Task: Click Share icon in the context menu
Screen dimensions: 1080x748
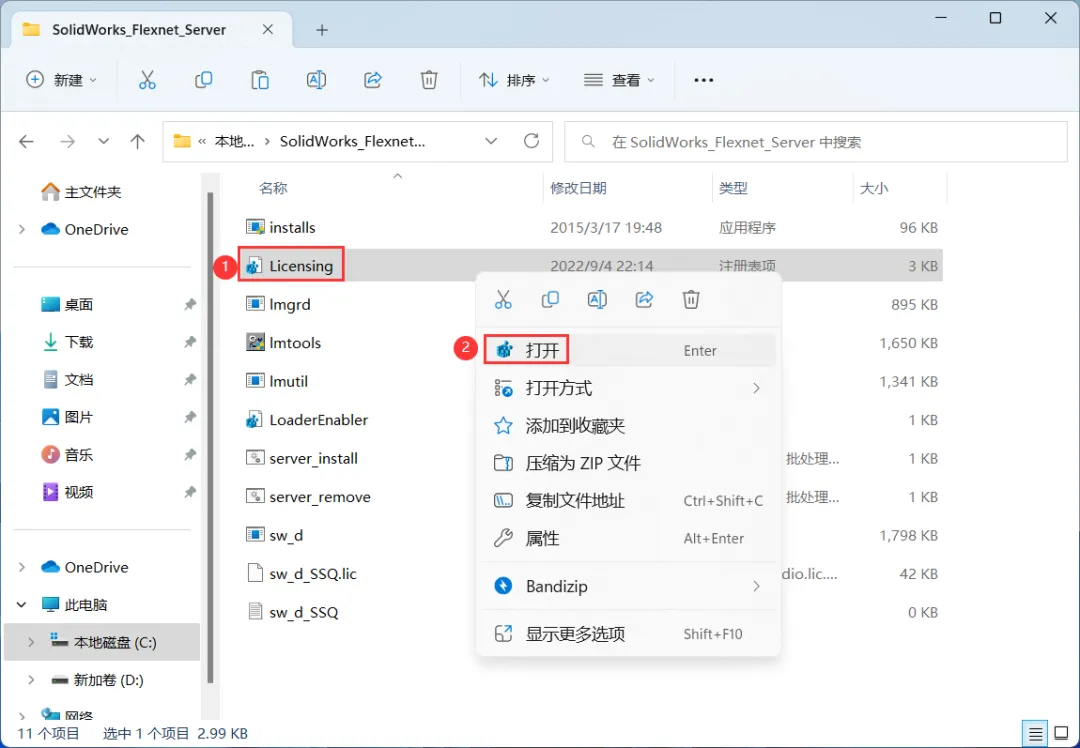Action: [644, 300]
